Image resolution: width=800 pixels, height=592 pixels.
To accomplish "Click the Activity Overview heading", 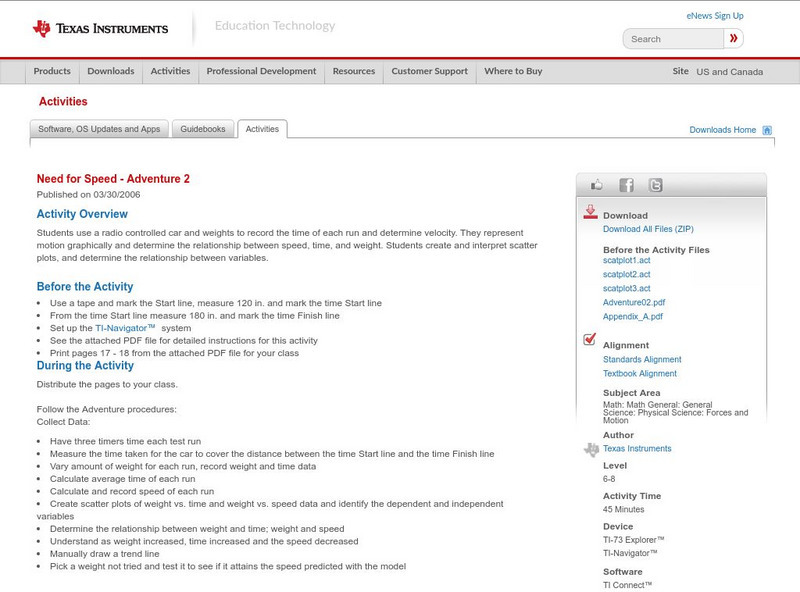I will coord(82,214).
